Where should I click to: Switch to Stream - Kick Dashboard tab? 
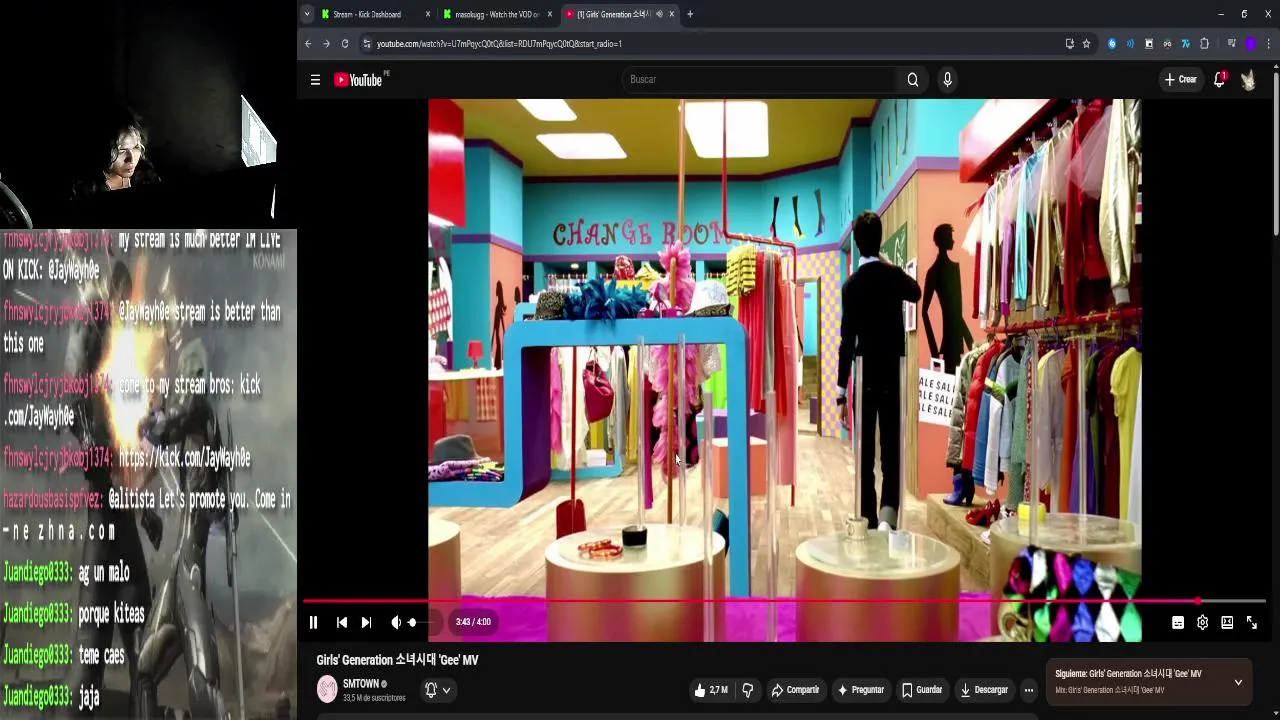tap(366, 14)
